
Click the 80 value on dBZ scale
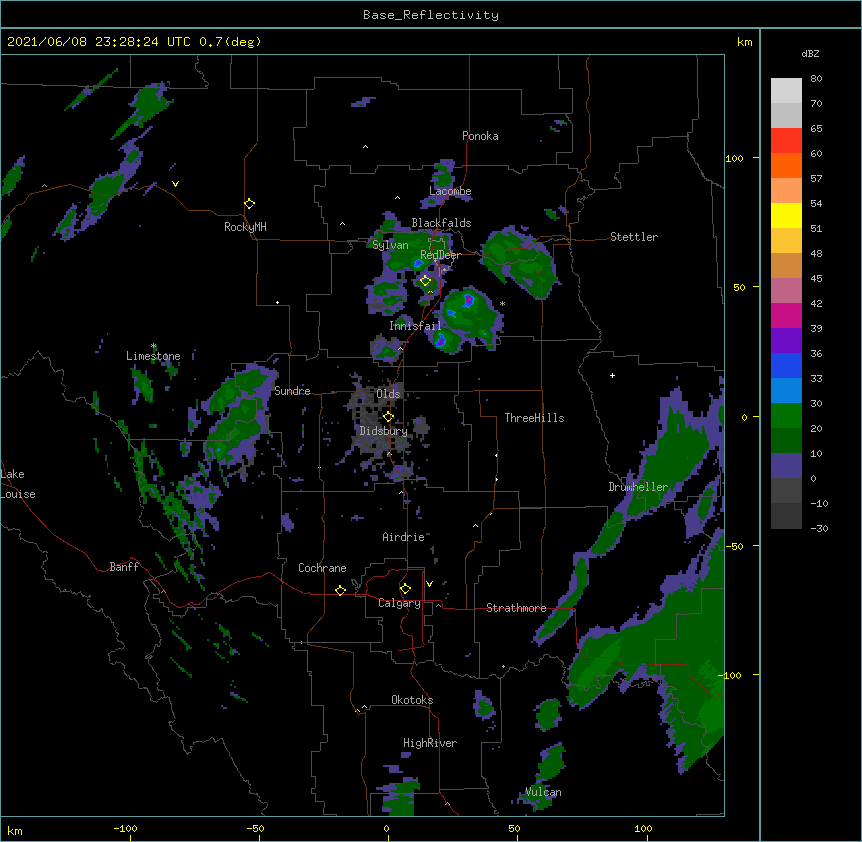click(816, 79)
